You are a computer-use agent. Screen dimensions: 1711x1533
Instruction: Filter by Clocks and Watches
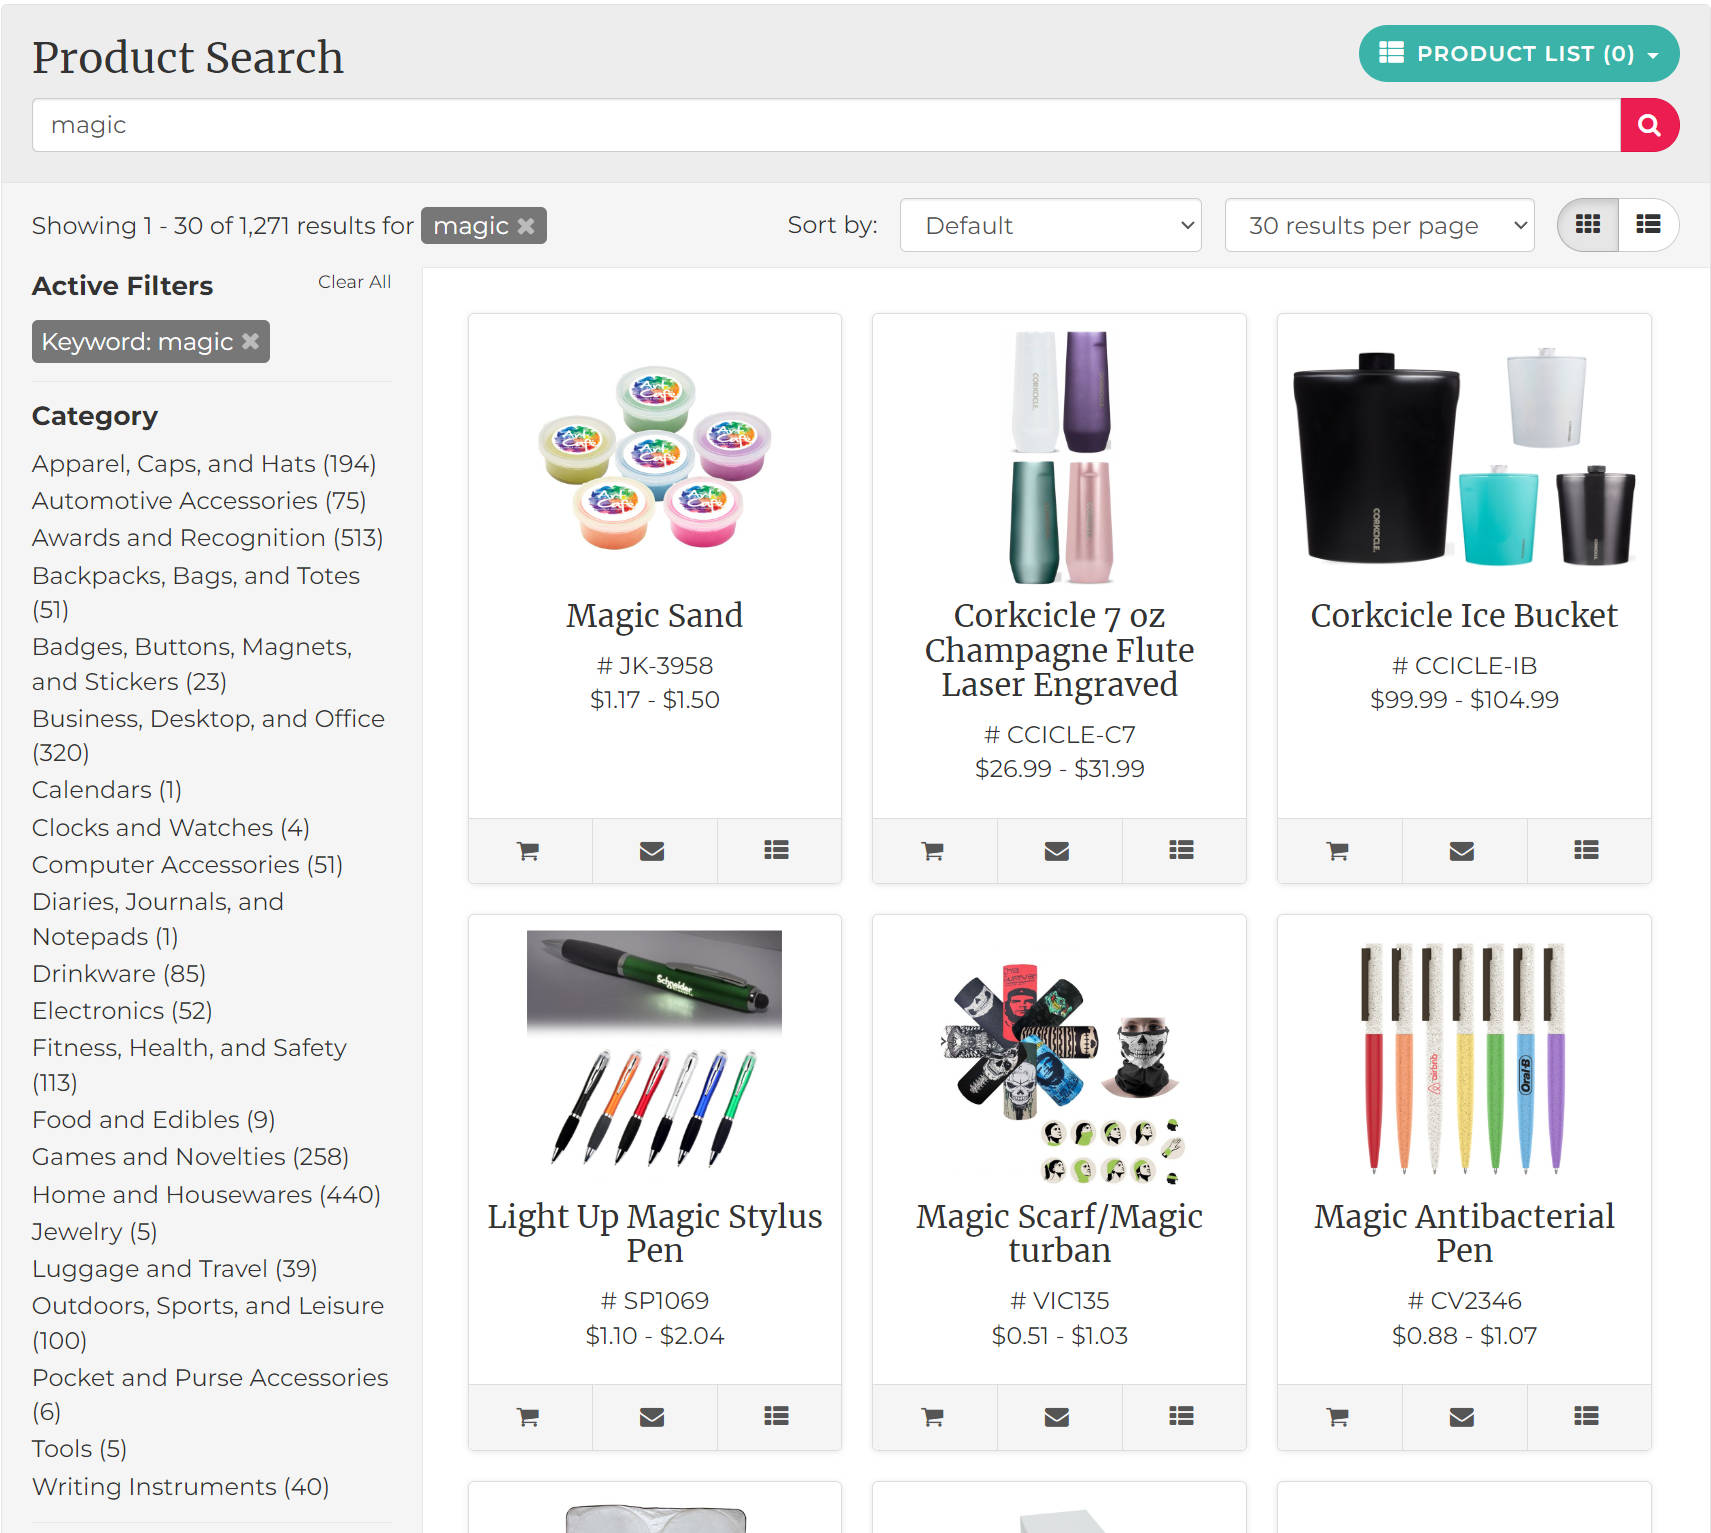click(171, 828)
